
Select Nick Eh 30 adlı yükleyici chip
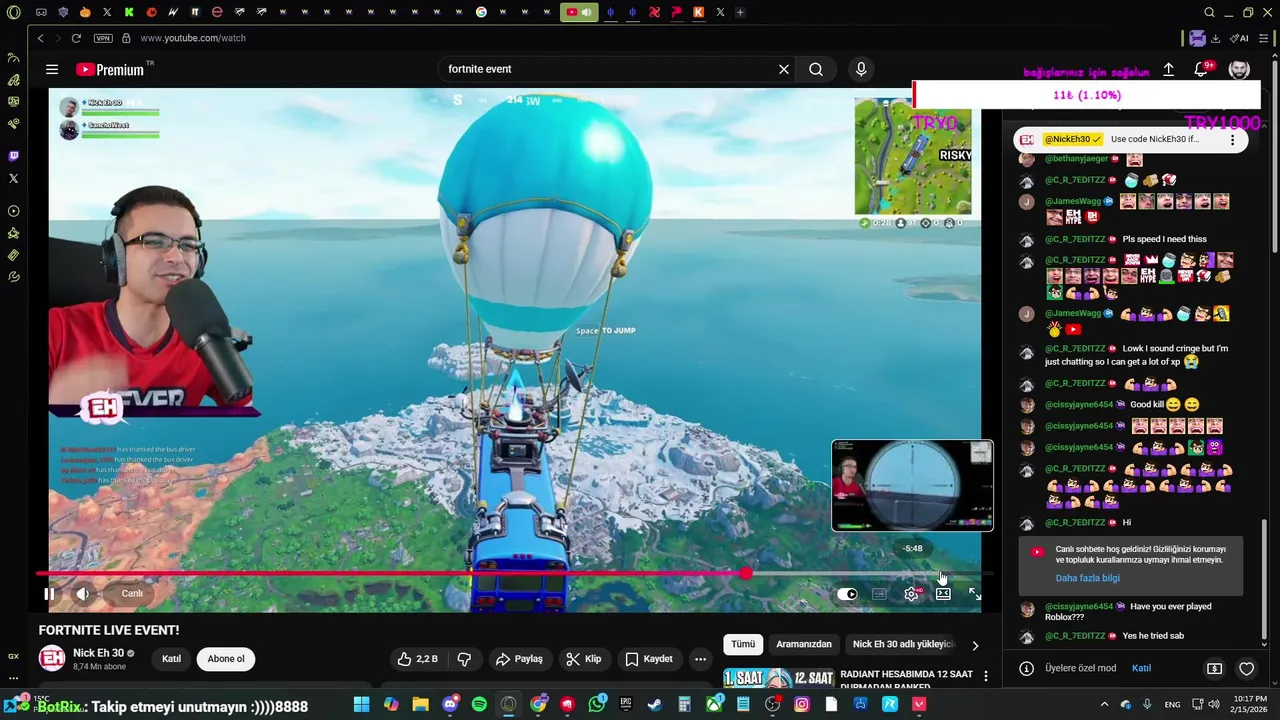(904, 645)
